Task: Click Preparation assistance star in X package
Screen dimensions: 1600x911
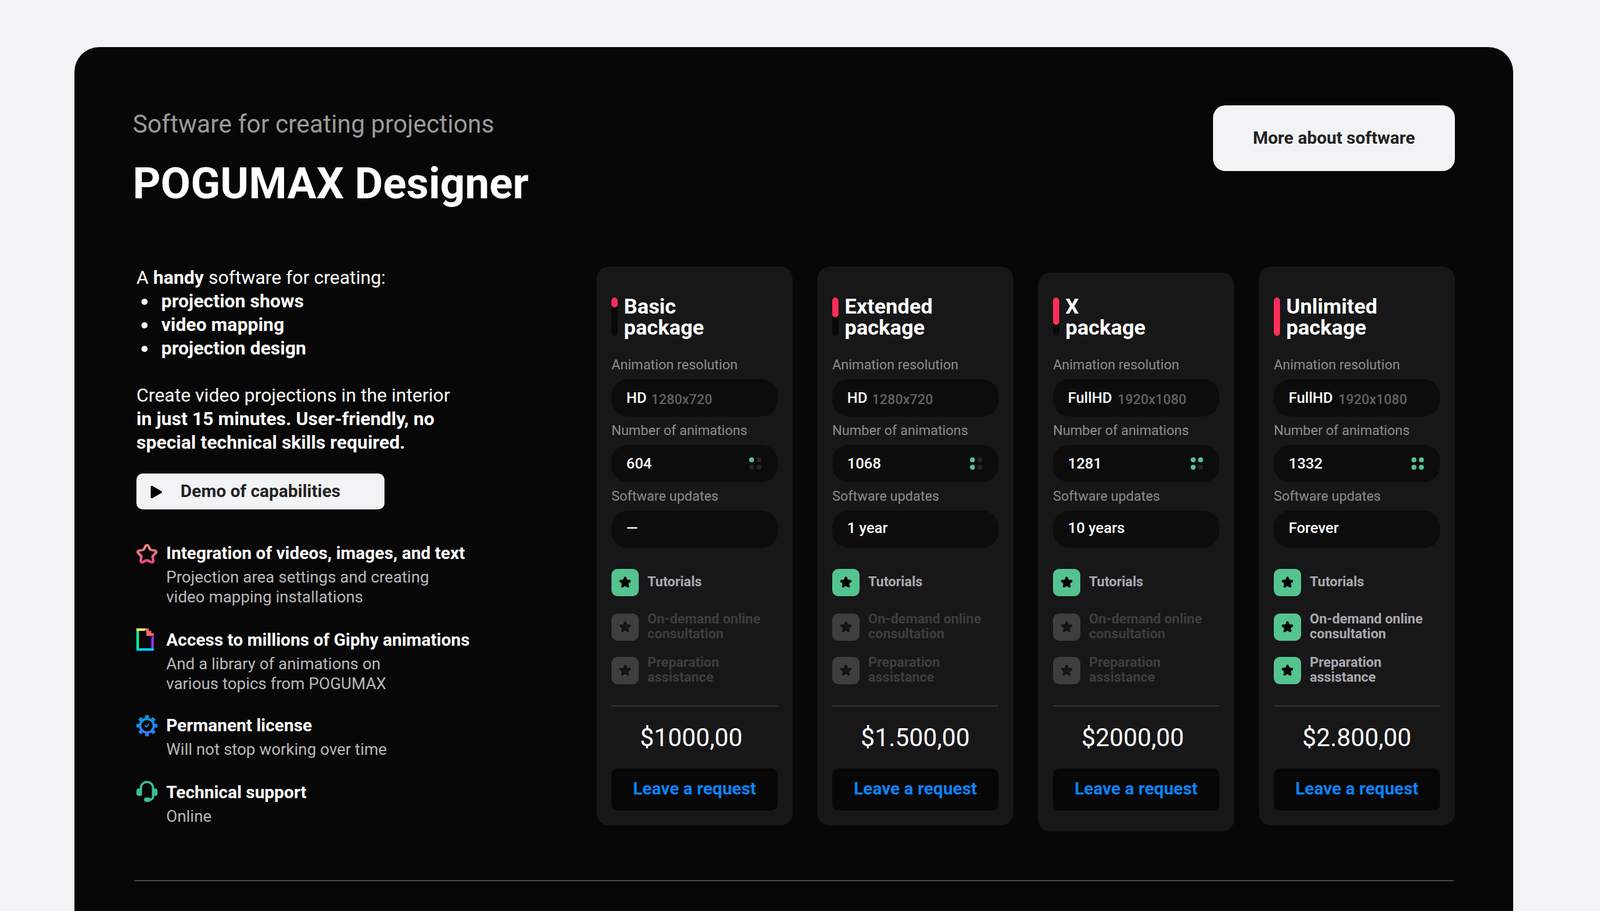Action: click(1066, 670)
